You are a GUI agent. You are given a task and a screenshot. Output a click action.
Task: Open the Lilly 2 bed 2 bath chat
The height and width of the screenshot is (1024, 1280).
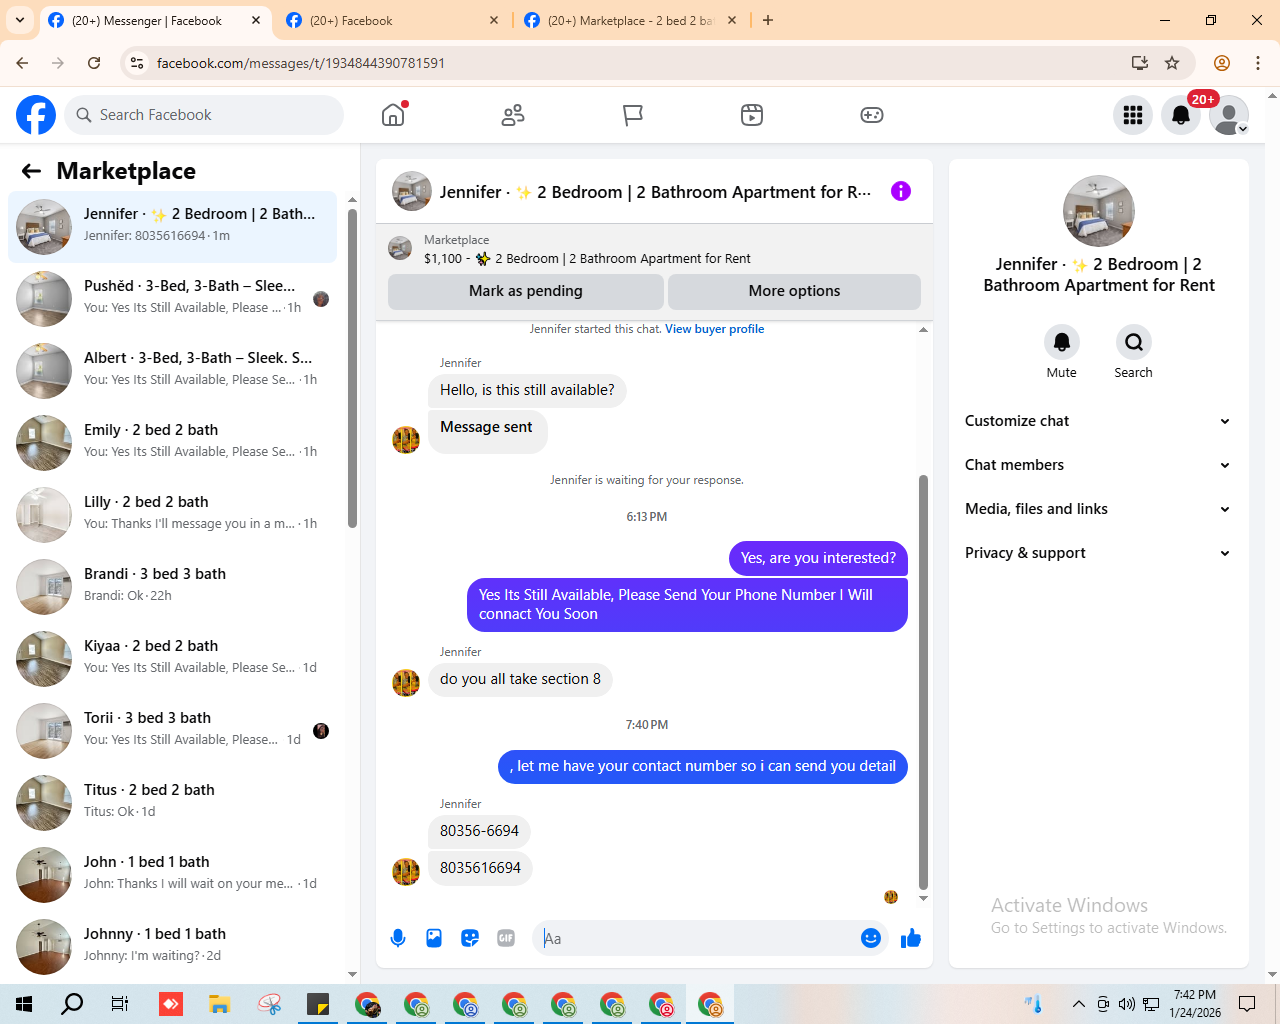coord(173,515)
